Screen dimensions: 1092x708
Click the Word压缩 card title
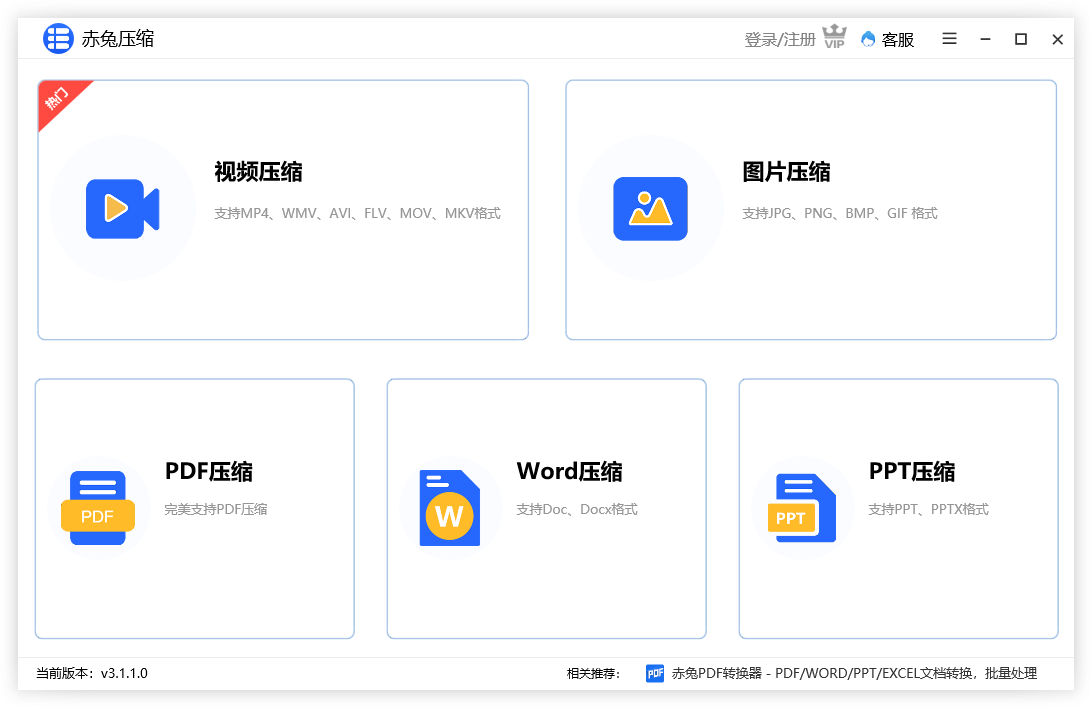tap(570, 471)
